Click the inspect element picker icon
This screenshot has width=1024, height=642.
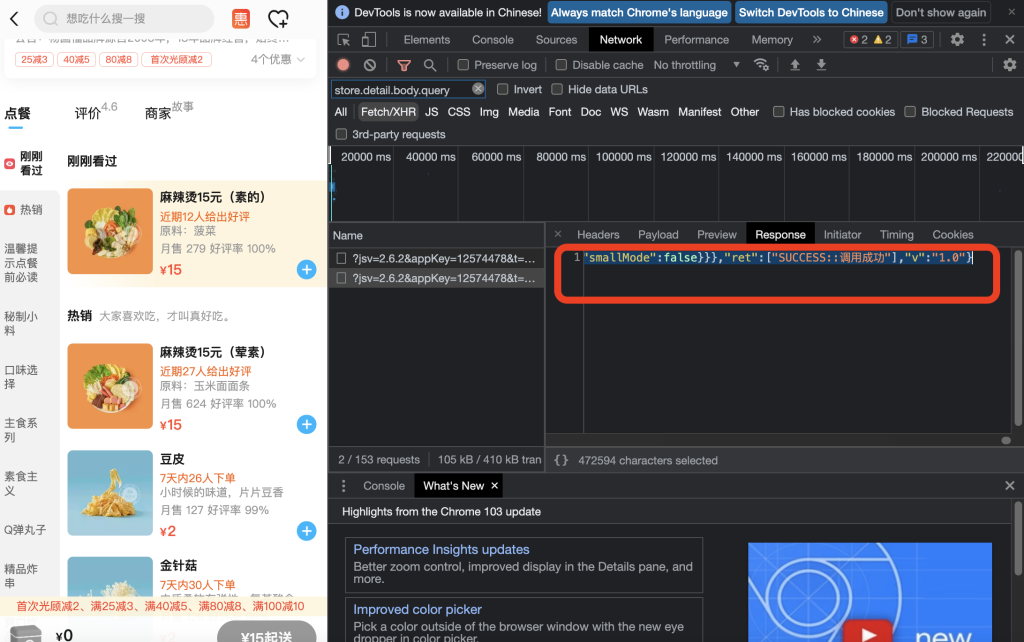pyautogui.click(x=344, y=40)
